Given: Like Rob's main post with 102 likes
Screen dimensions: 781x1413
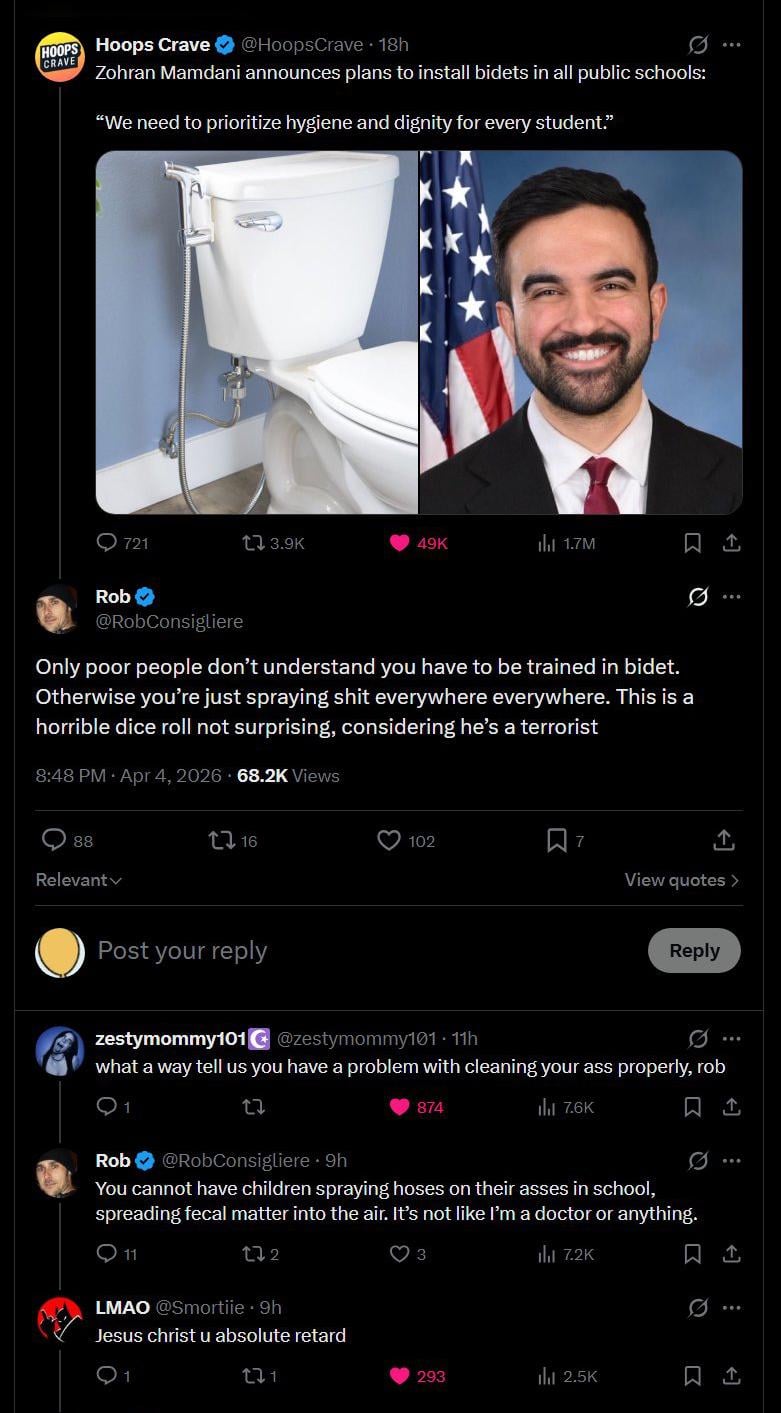Looking at the screenshot, I should tap(388, 841).
